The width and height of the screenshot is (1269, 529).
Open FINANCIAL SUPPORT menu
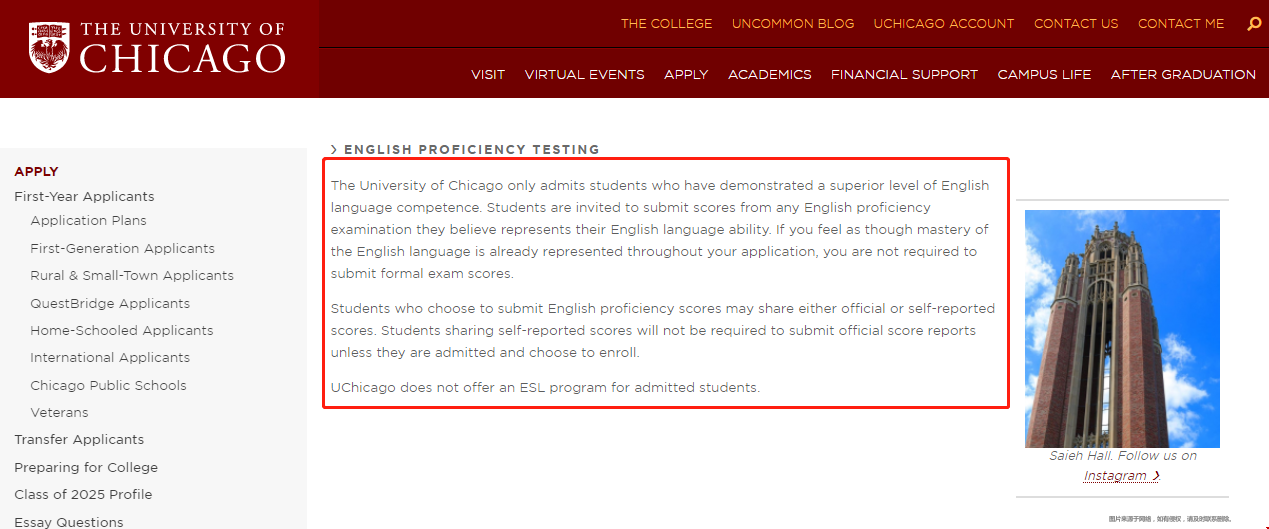click(905, 74)
